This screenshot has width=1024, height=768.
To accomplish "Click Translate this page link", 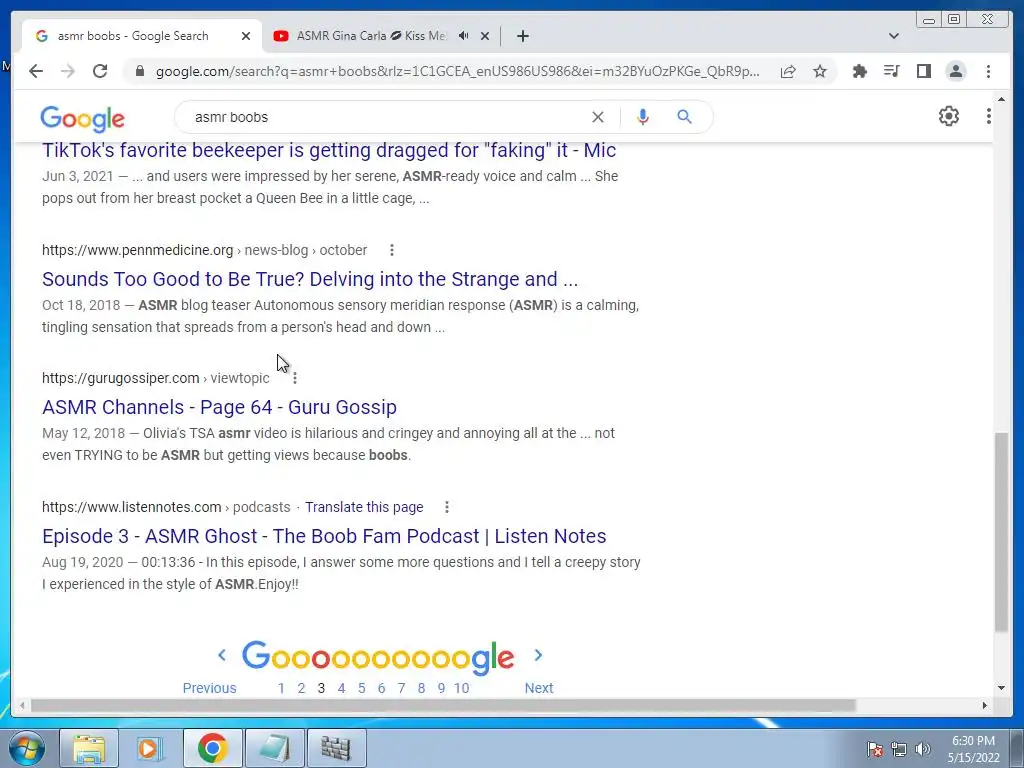I will point(364,507).
